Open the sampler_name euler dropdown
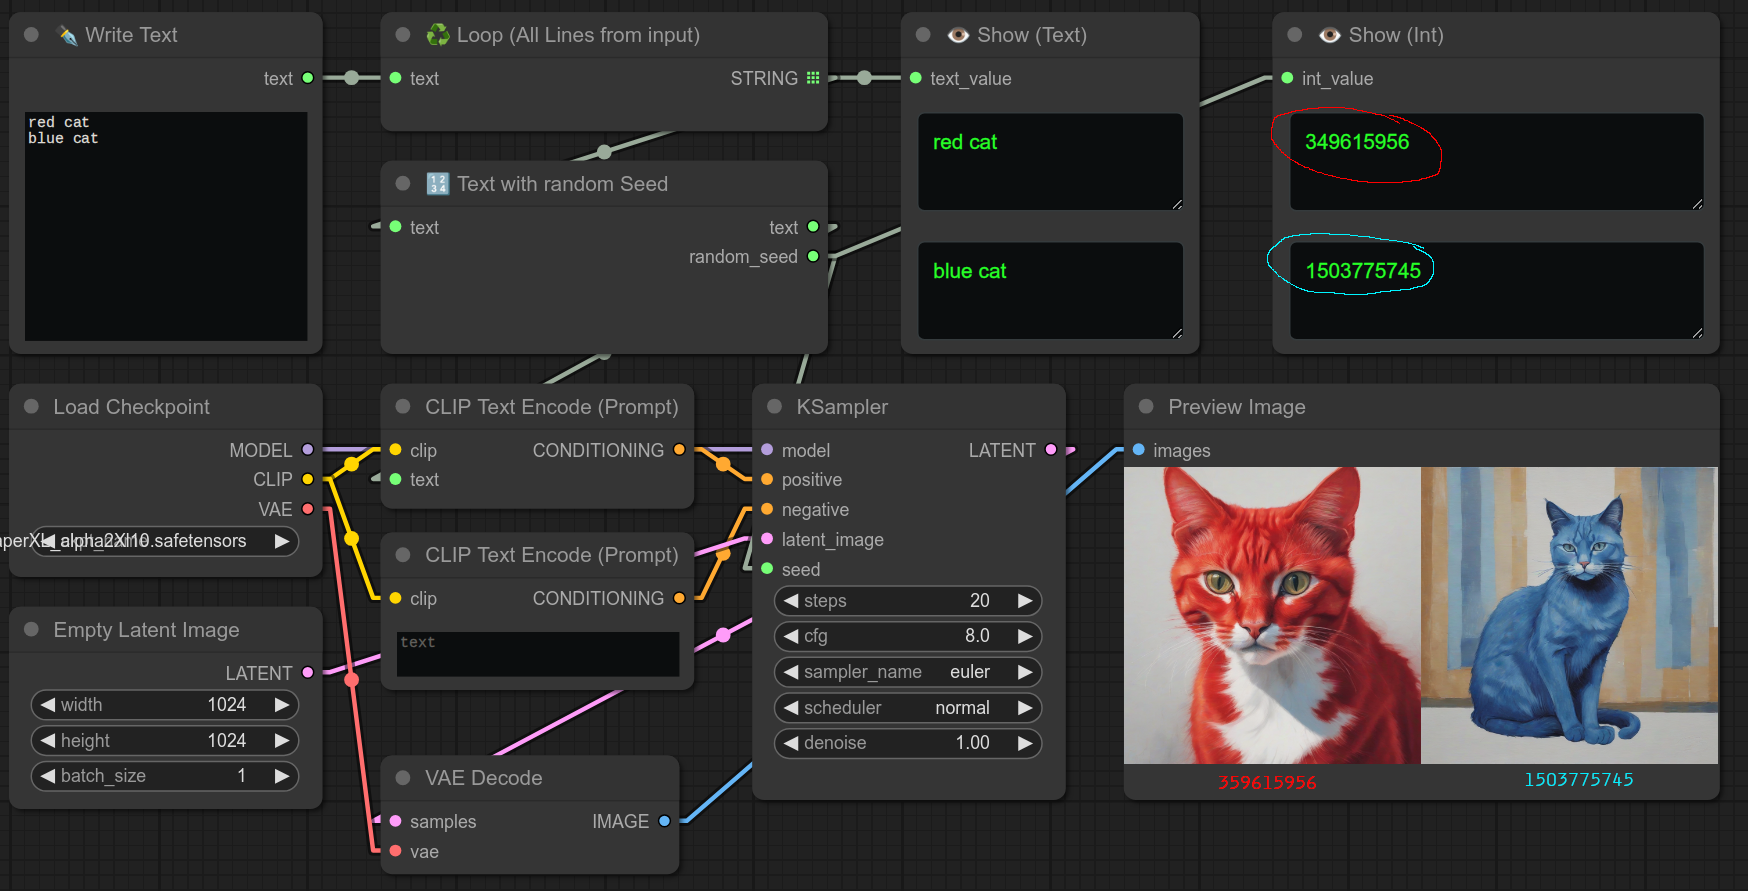Screen dimensions: 1748x891 [x=907, y=672]
